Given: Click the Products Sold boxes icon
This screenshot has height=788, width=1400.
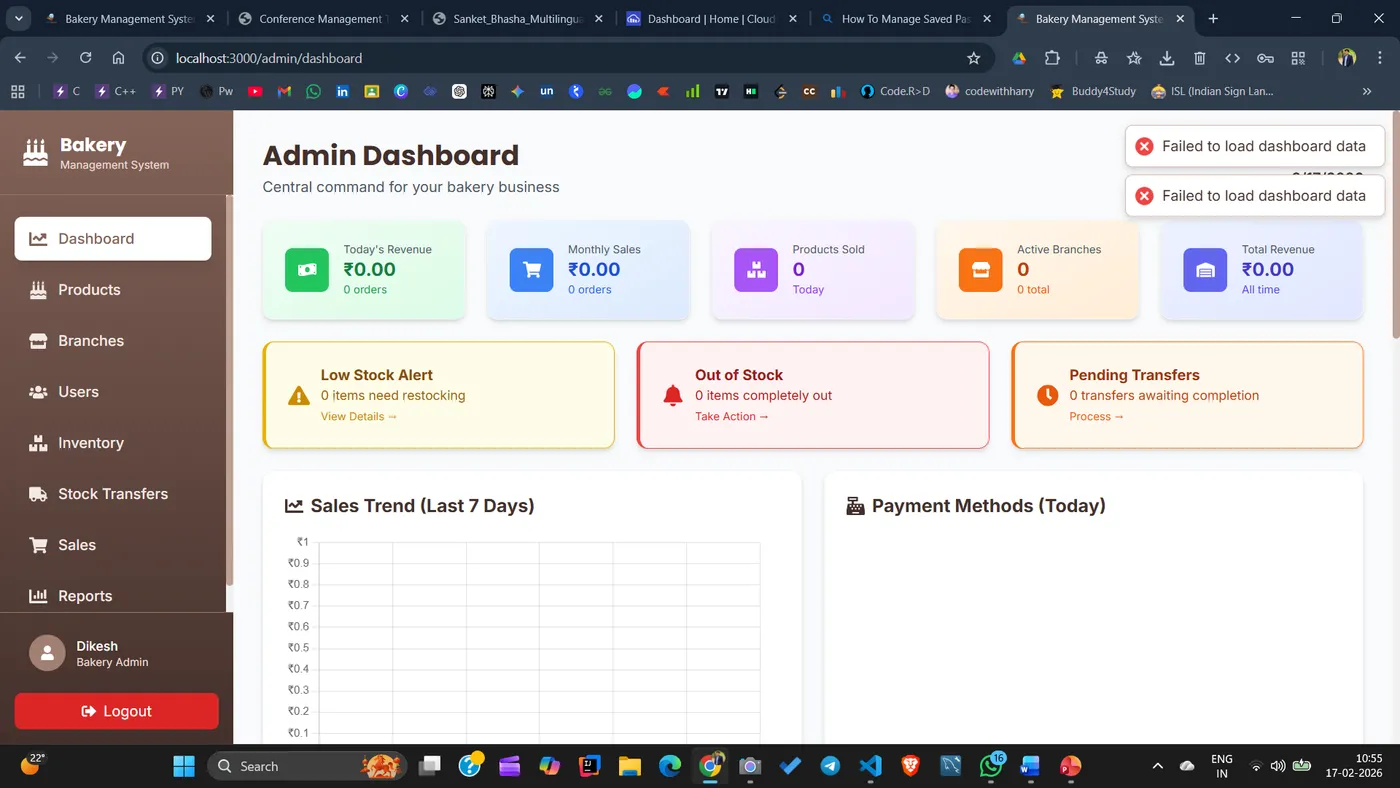Looking at the screenshot, I should tap(756, 270).
